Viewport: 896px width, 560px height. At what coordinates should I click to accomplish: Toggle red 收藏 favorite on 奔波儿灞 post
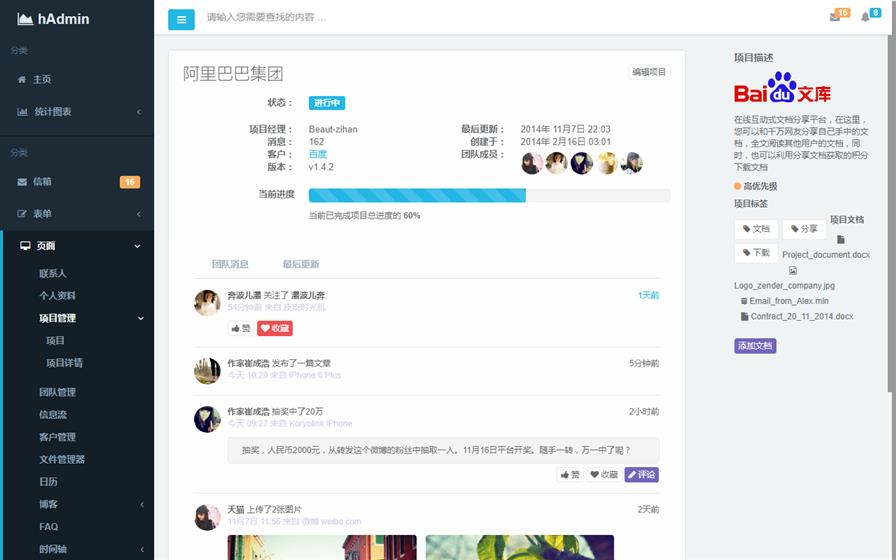tap(275, 329)
